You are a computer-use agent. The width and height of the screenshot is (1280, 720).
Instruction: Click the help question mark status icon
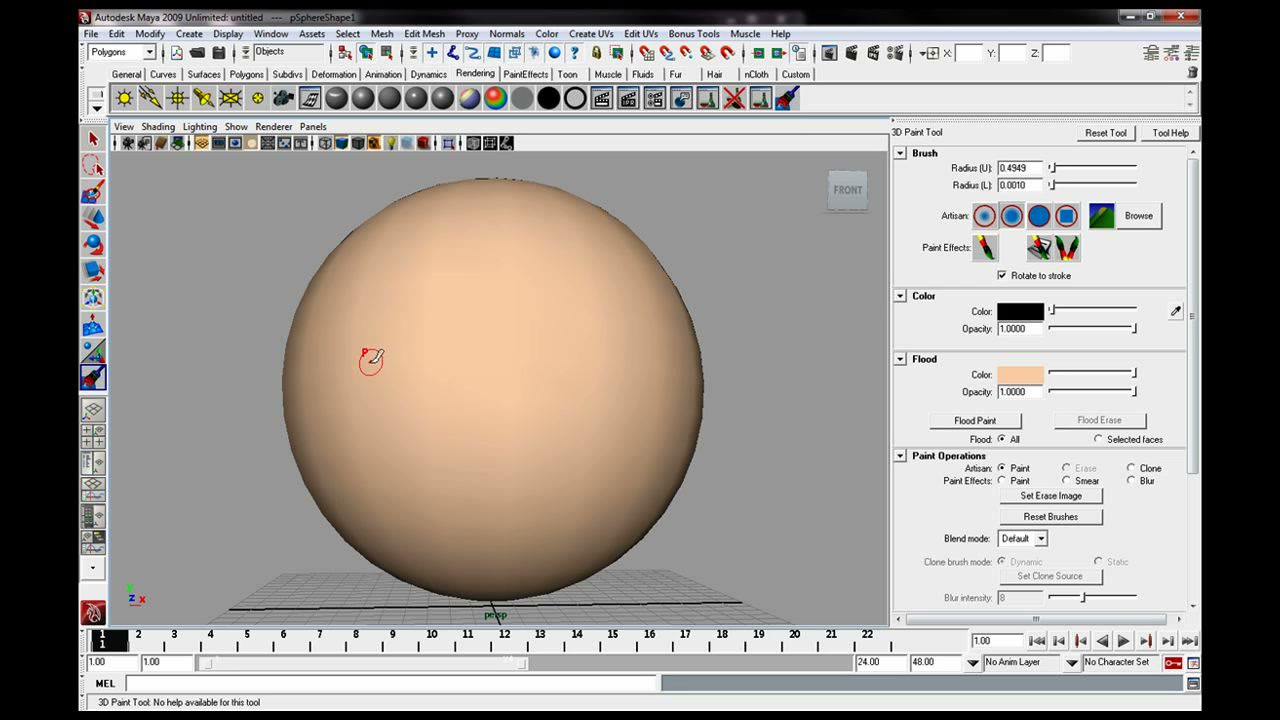pyautogui.click(x=574, y=53)
